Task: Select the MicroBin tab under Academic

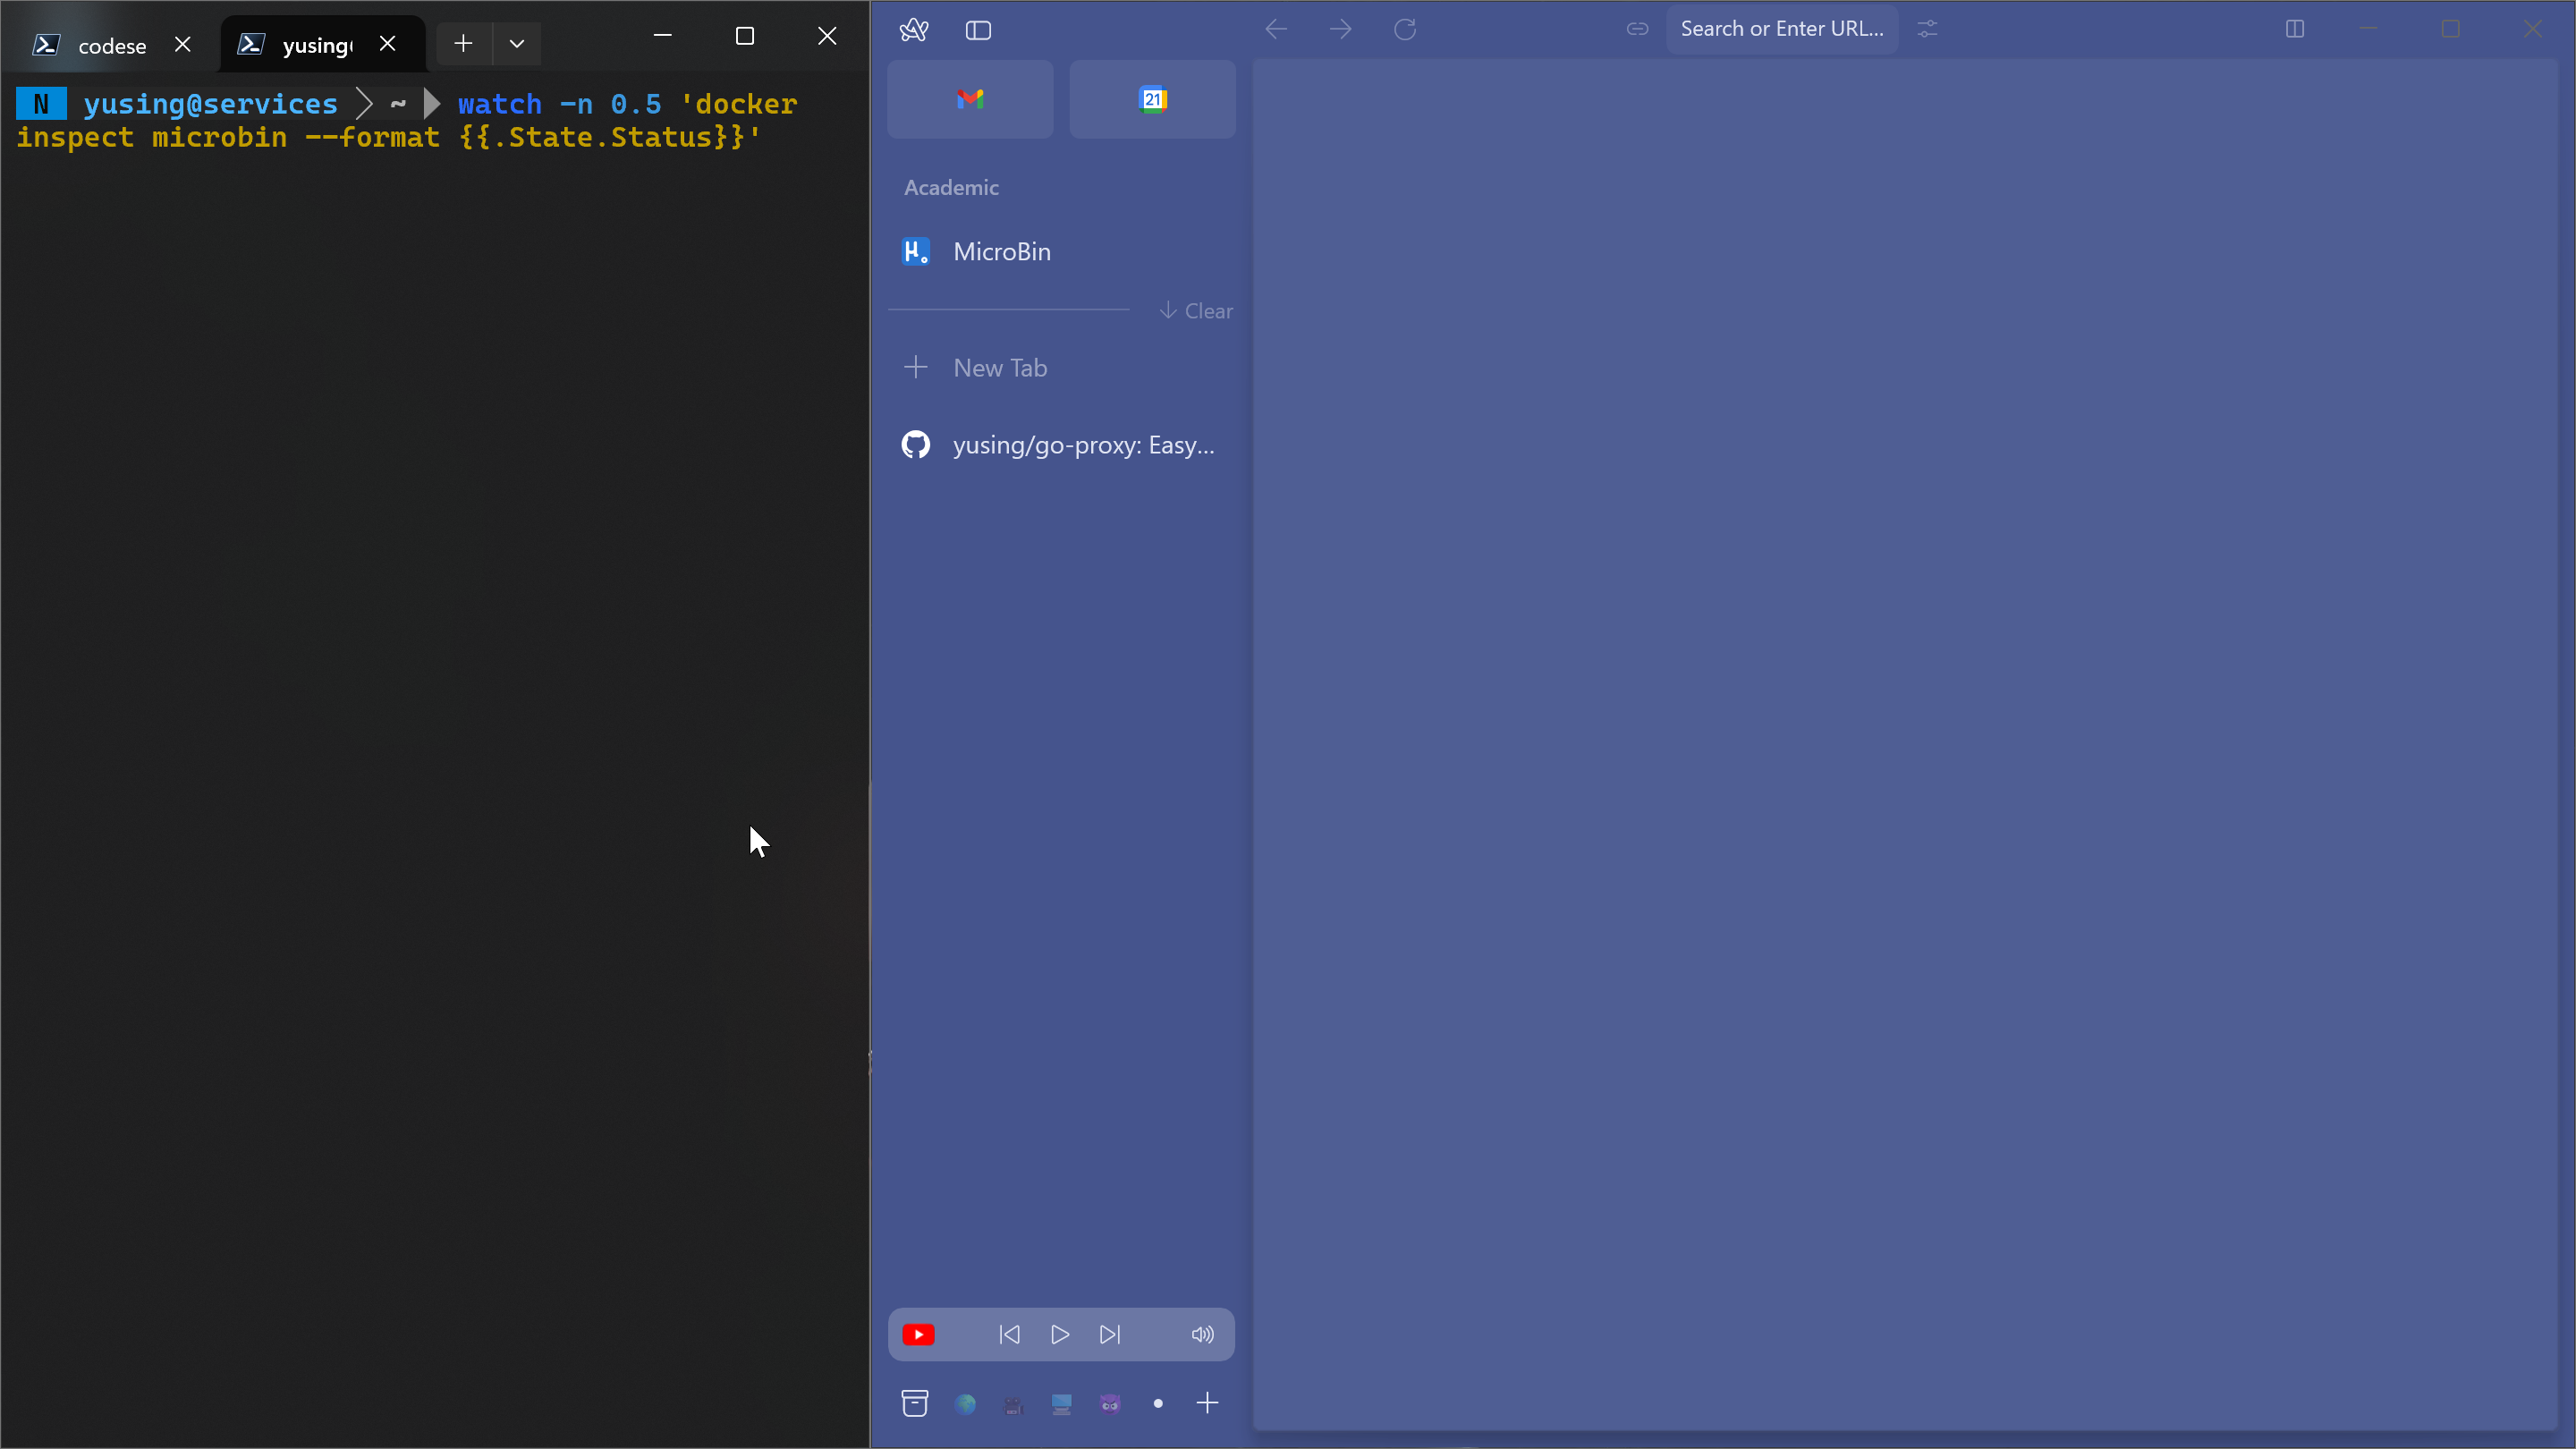Action: pyautogui.click(x=1002, y=251)
